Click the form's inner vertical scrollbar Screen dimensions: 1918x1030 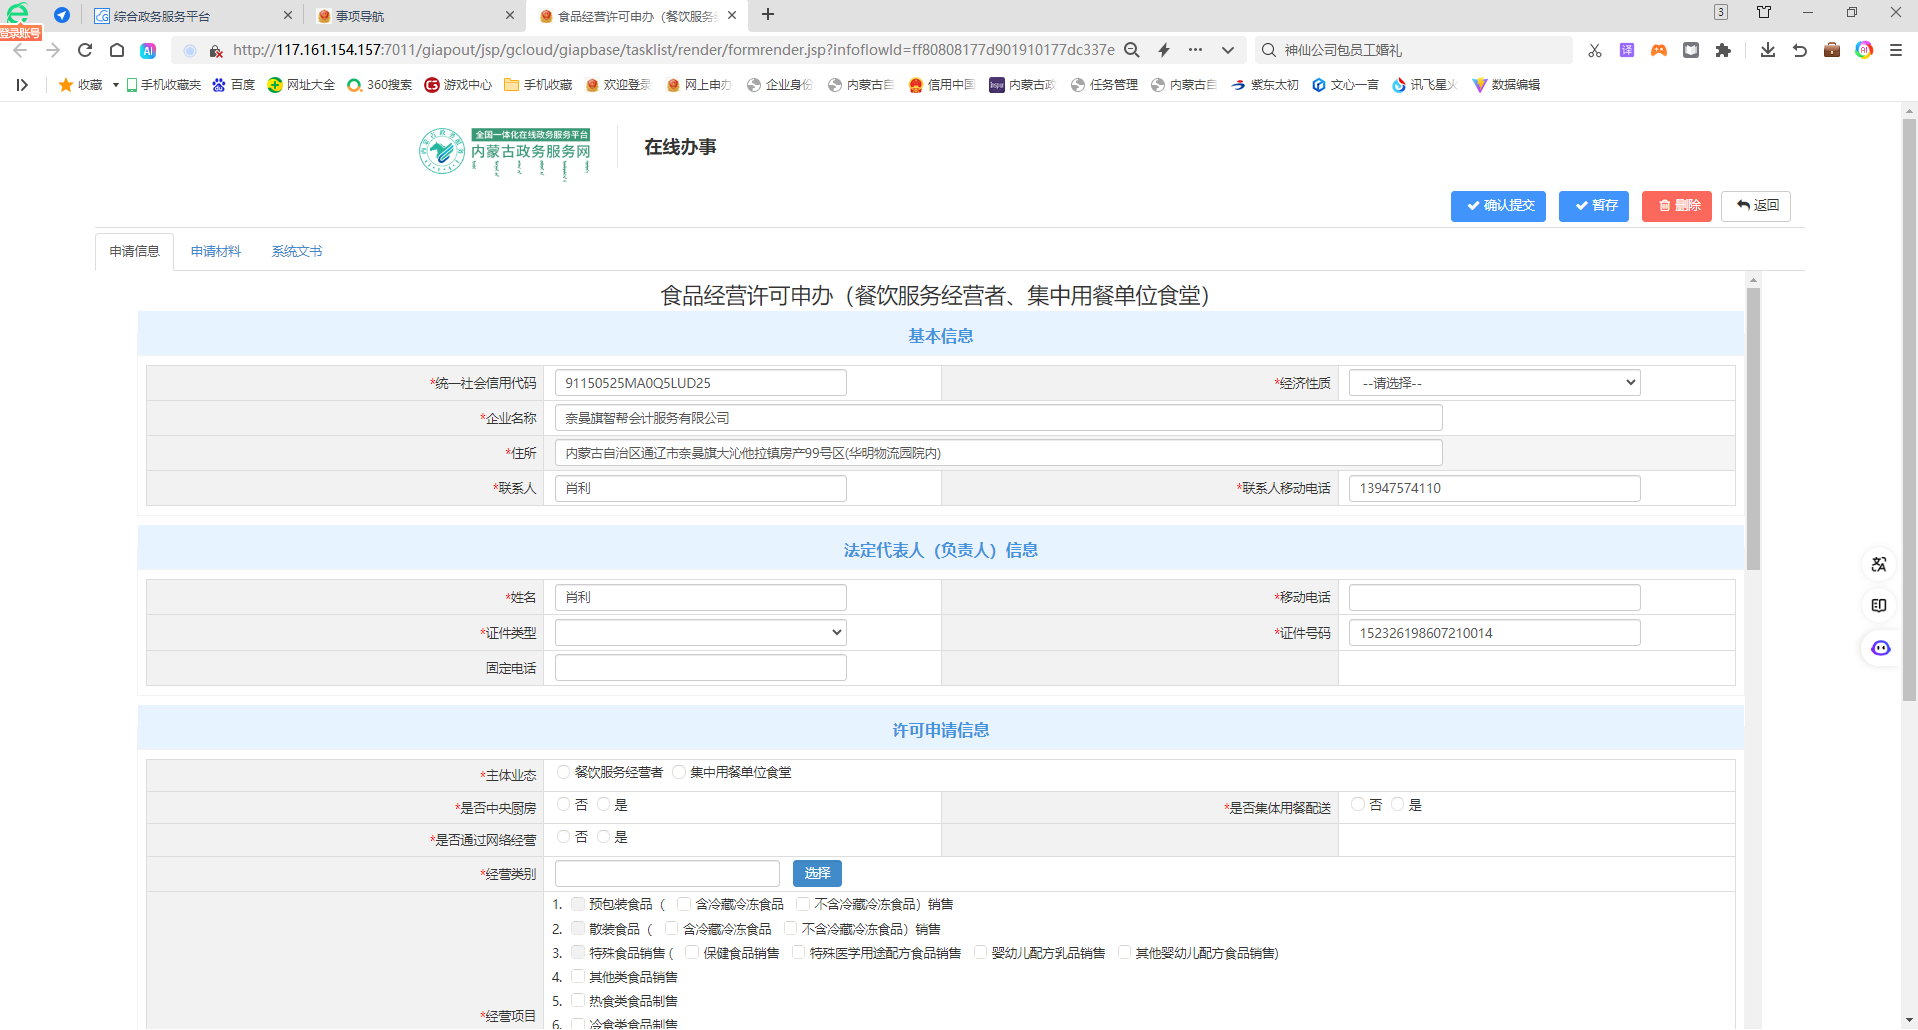[x=1753, y=430]
